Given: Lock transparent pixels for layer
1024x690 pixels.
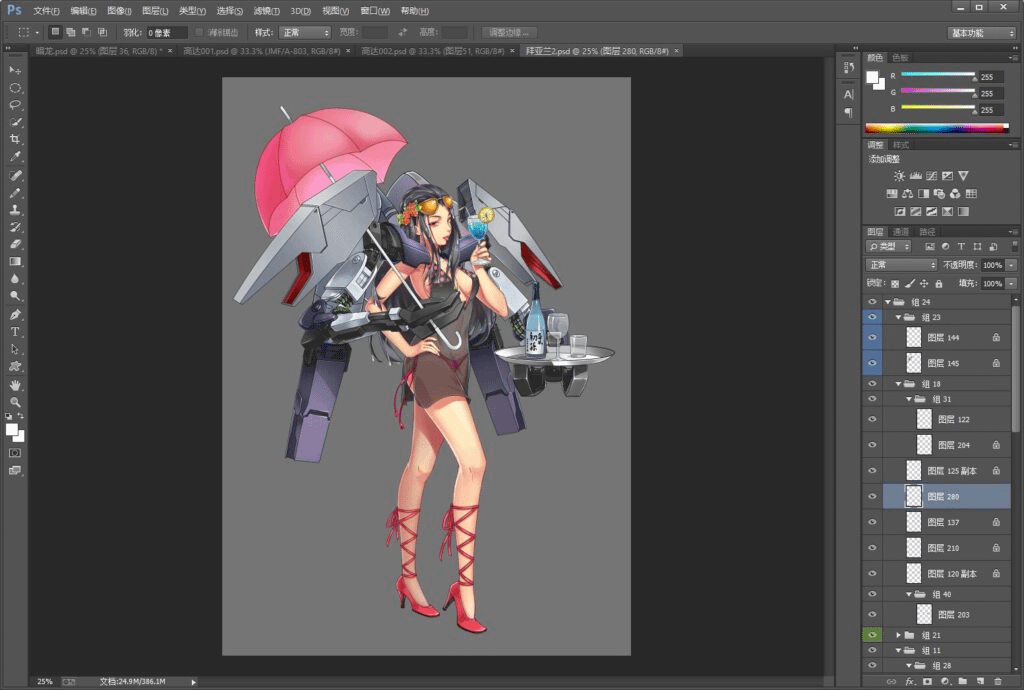Looking at the screenshot, I should [x=895, y=284].
